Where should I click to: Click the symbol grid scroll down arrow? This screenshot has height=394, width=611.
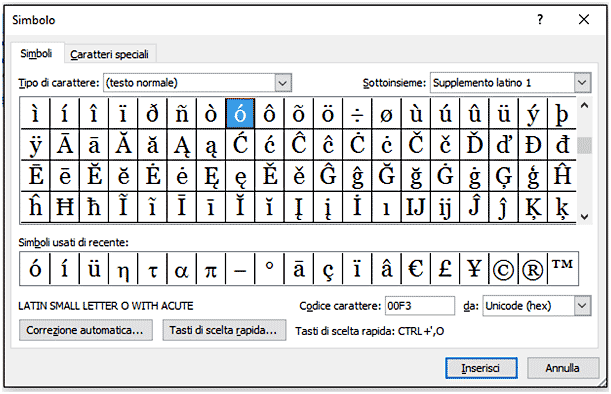coord(585,217)
